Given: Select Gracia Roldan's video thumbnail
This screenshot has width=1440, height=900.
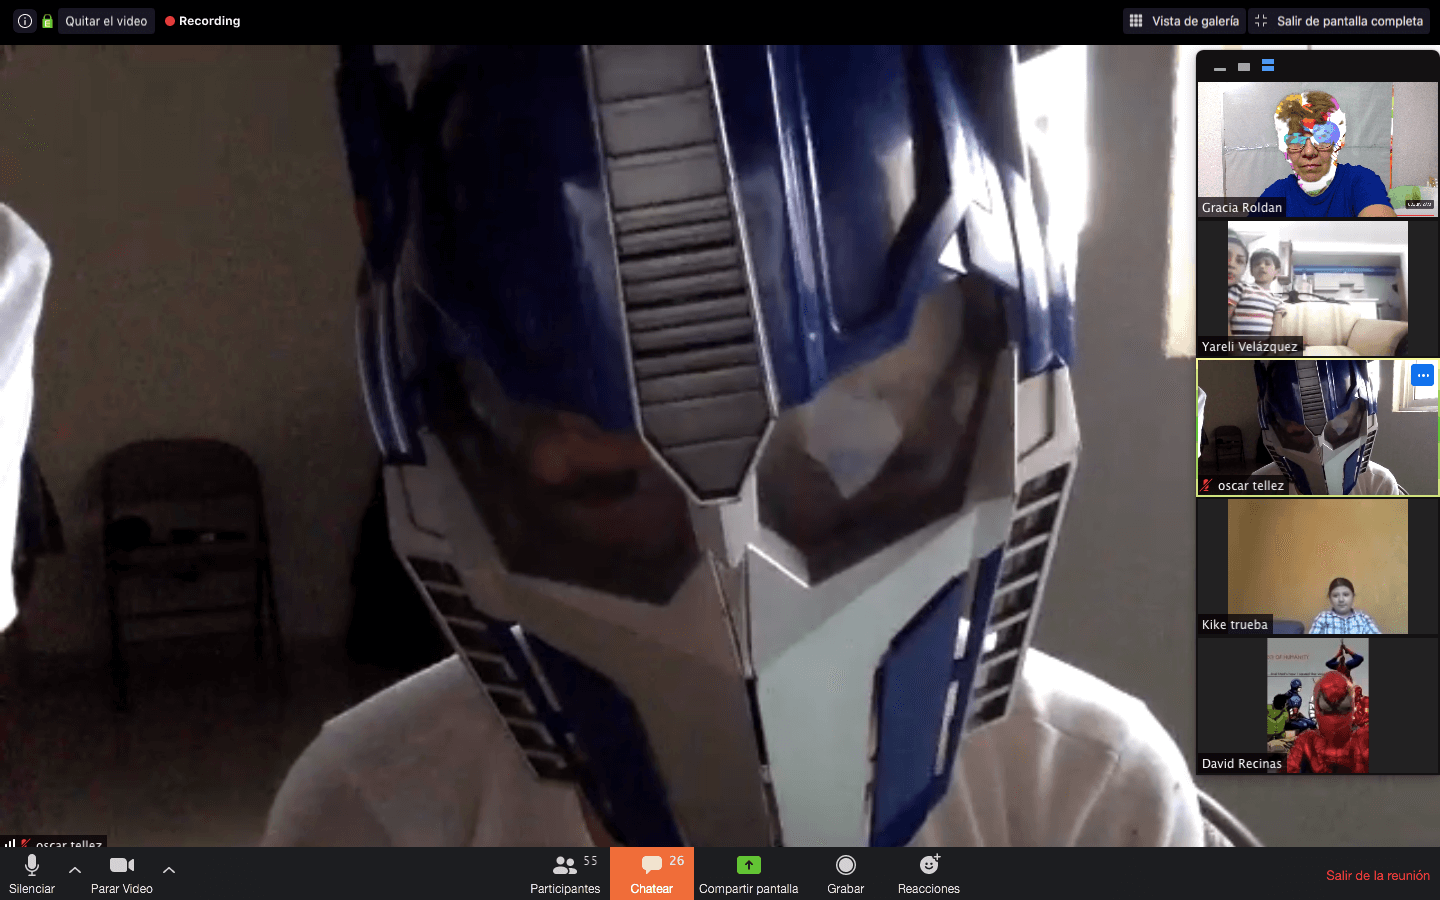Looking at the screenshot, I should click(x=1318, y=150).
